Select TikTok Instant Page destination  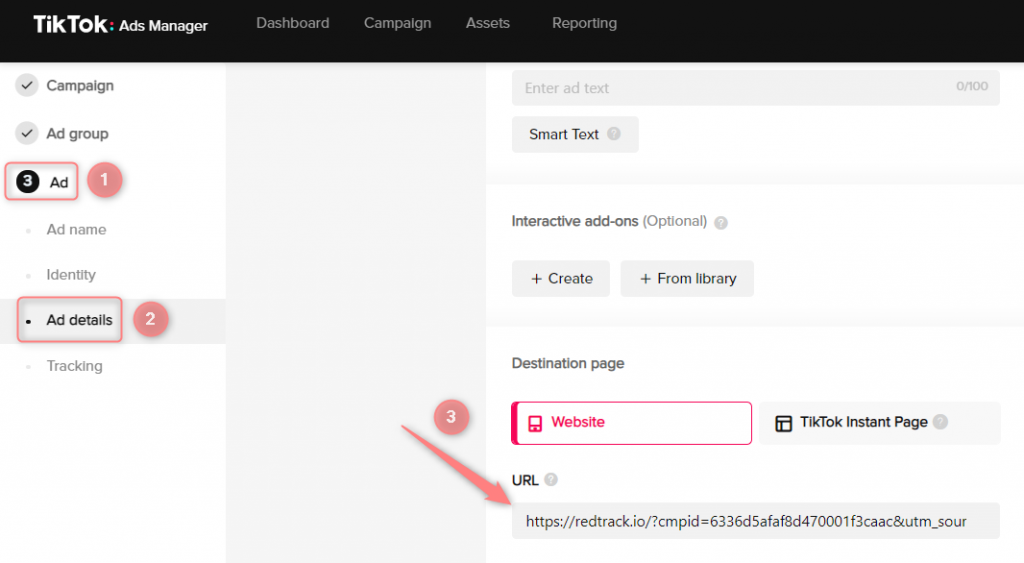click(880, 423)
